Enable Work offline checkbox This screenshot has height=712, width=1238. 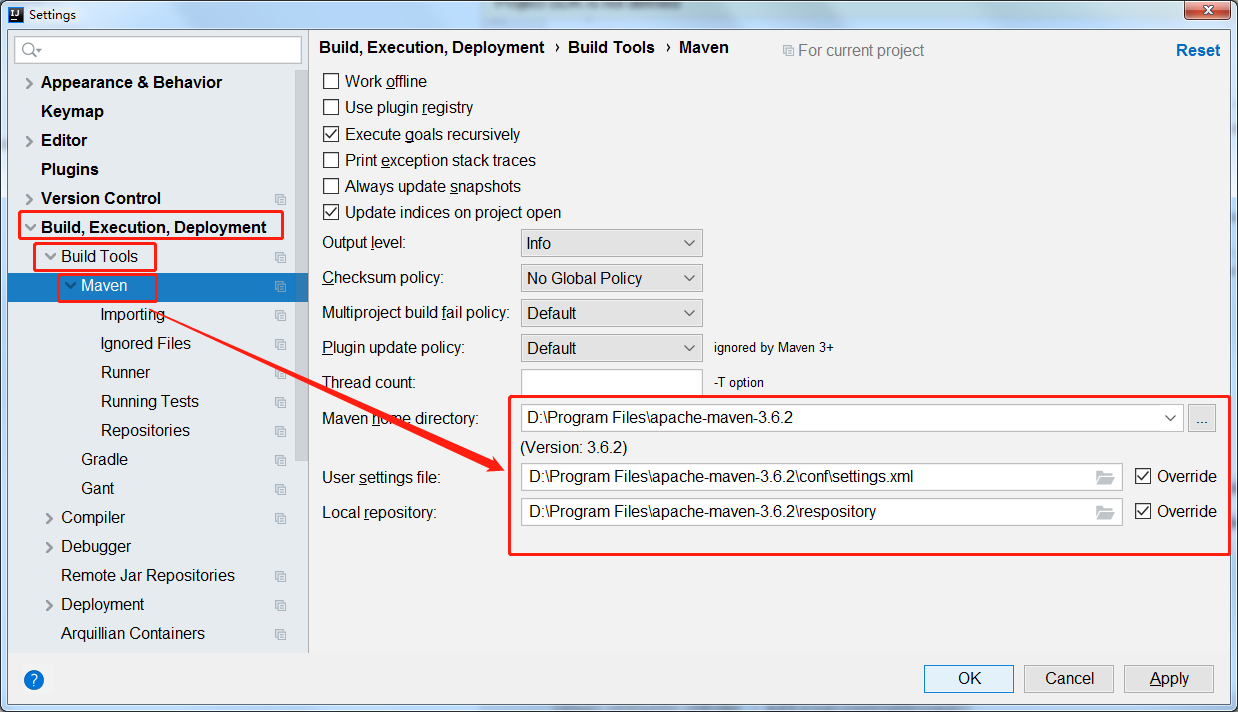(x=331, y=81)
